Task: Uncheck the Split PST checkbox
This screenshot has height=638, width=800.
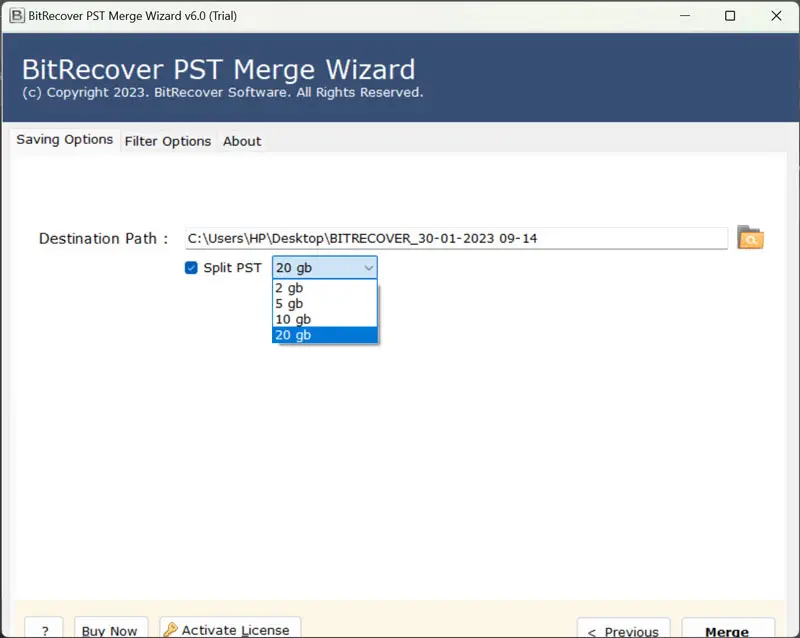Action: coord(191,268)
